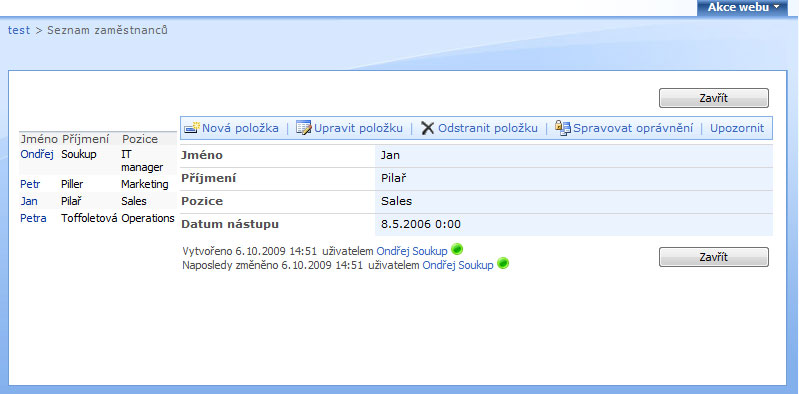Image resolution: width=799 pixels, height=394 pixels.
Task: Click the Odstranit položku X icon
Action: pyautogui.click(x=428, y=128)
